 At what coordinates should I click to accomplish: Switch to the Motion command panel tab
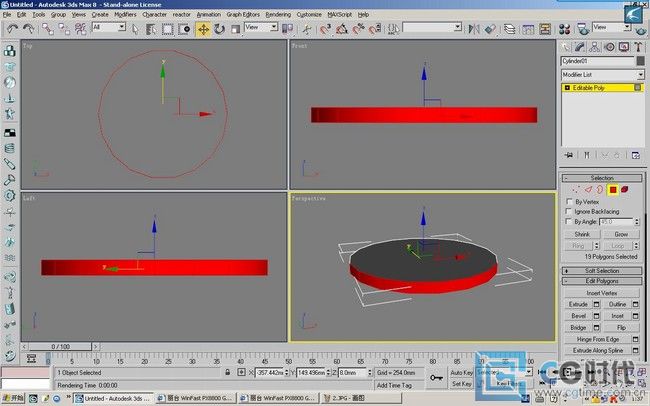[609, 47]
